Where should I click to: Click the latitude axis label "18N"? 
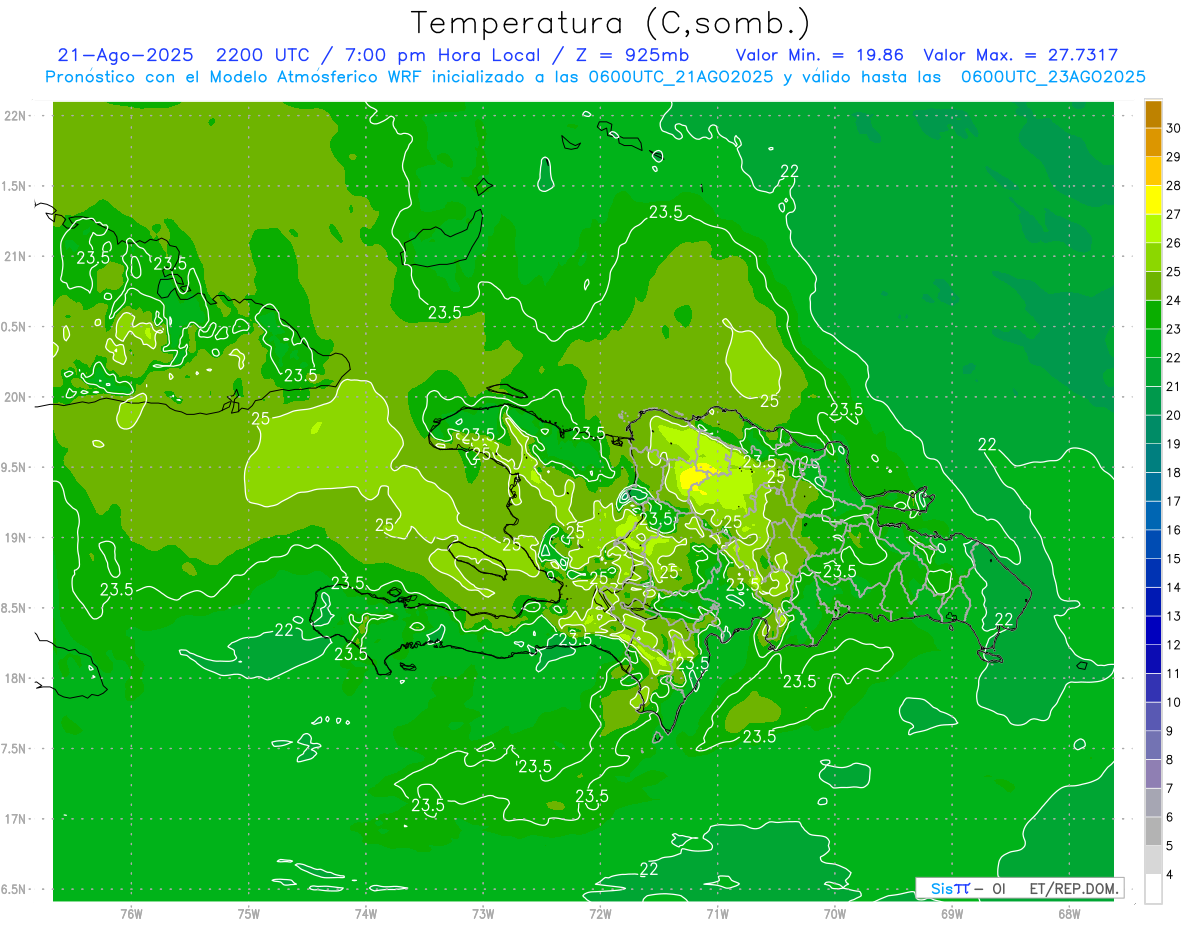pyautogui.click(x=14, y=678)
